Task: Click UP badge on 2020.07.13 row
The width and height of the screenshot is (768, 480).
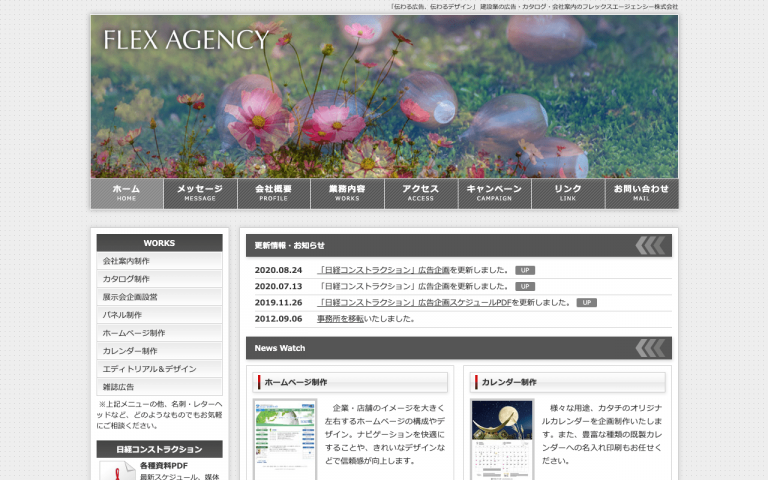Action: 525,287
